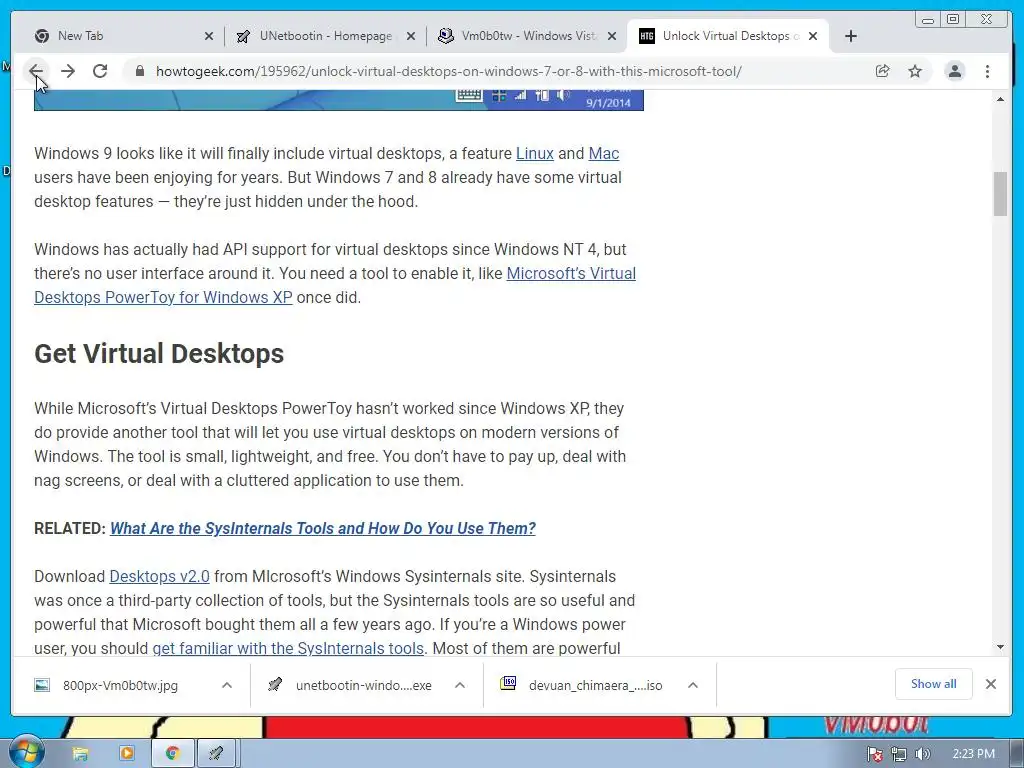Open What Are the SysInternals Tools link

pyautogui.click(x=323, y=528)
